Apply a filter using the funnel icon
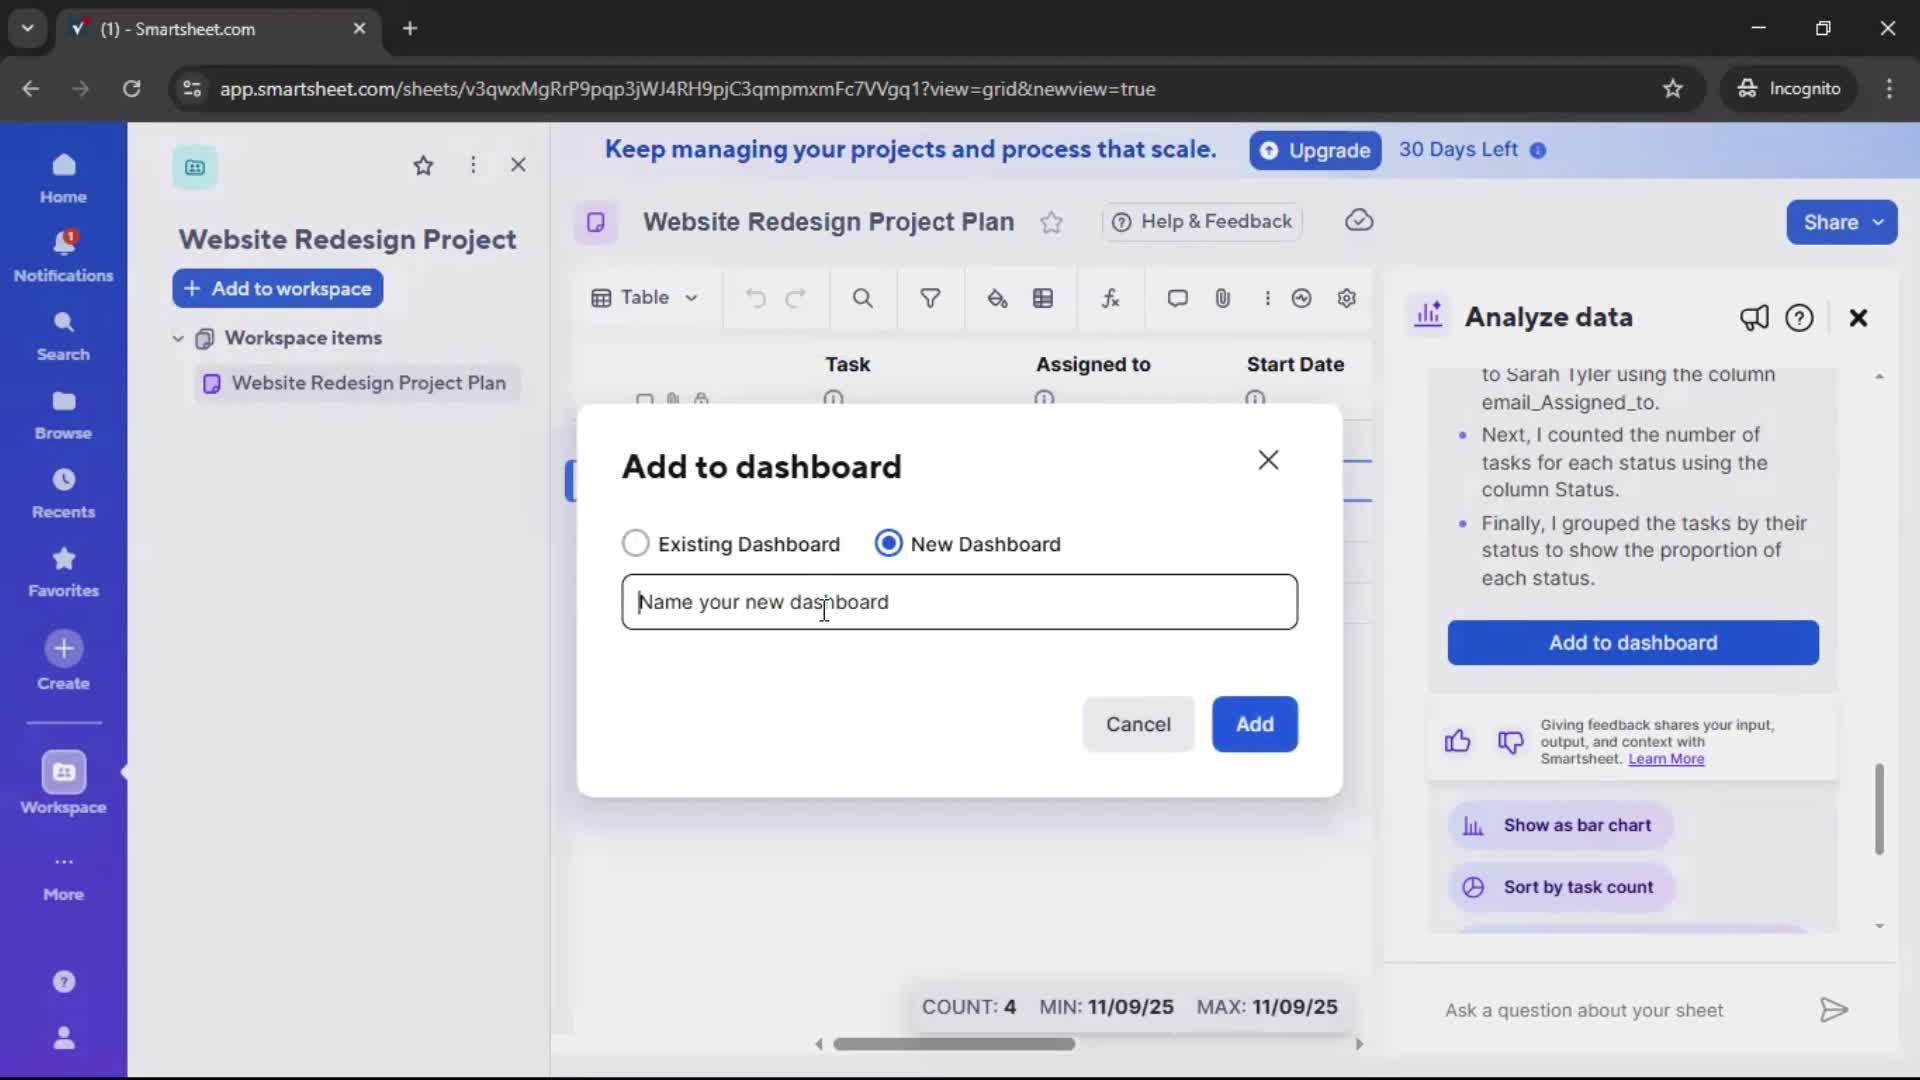Screen dimensions: 1920x1080 (x=931, y=298)
